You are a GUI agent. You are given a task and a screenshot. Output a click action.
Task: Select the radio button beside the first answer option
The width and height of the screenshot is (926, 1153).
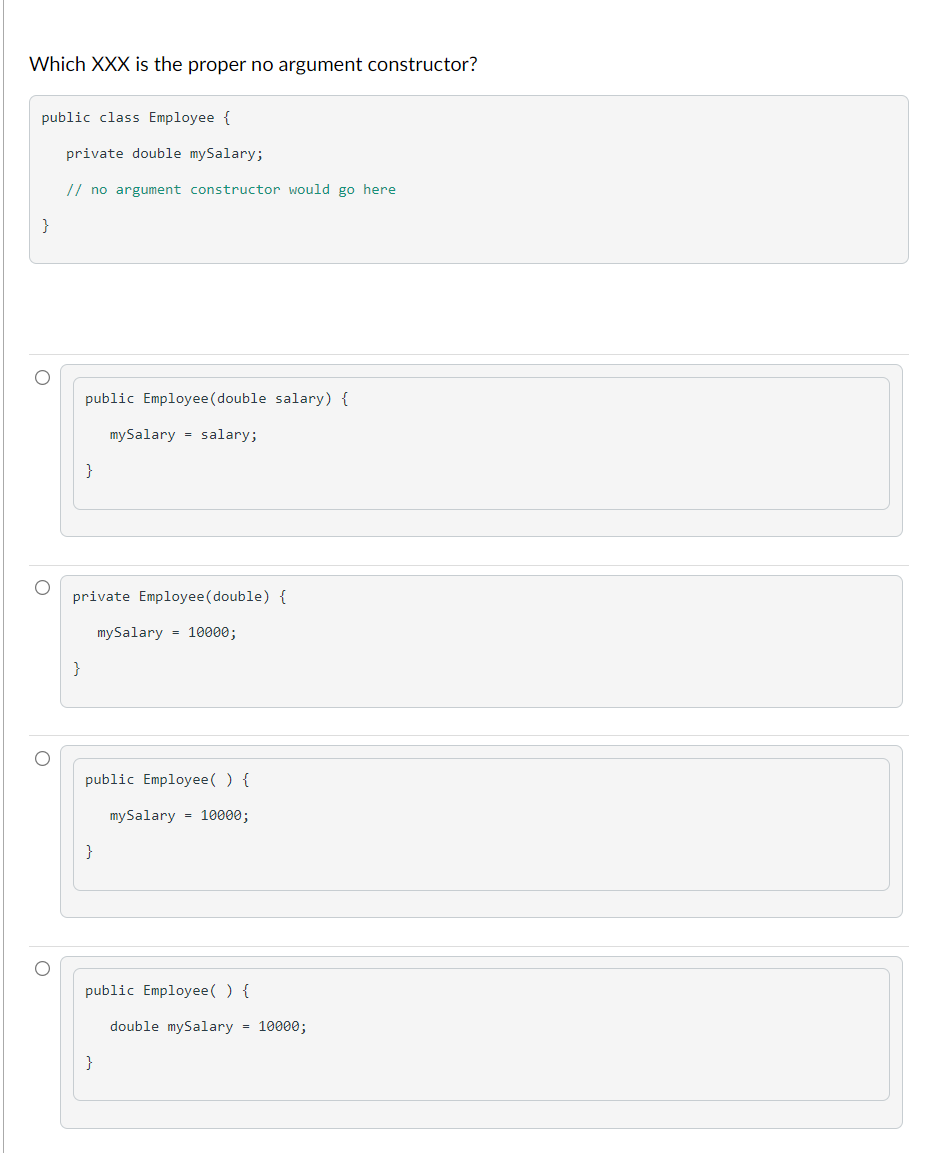[42, 377]
